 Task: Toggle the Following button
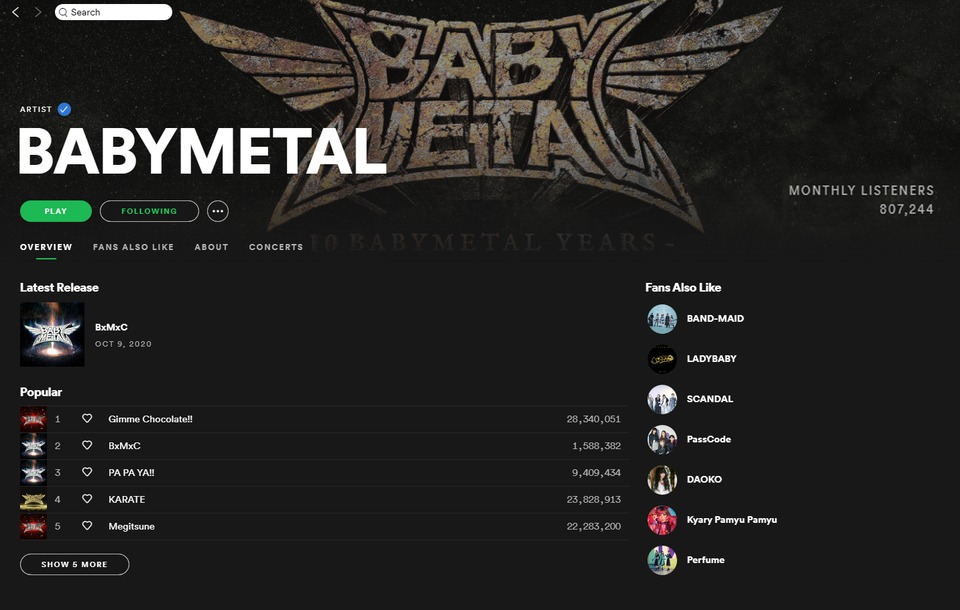(149, 211)
